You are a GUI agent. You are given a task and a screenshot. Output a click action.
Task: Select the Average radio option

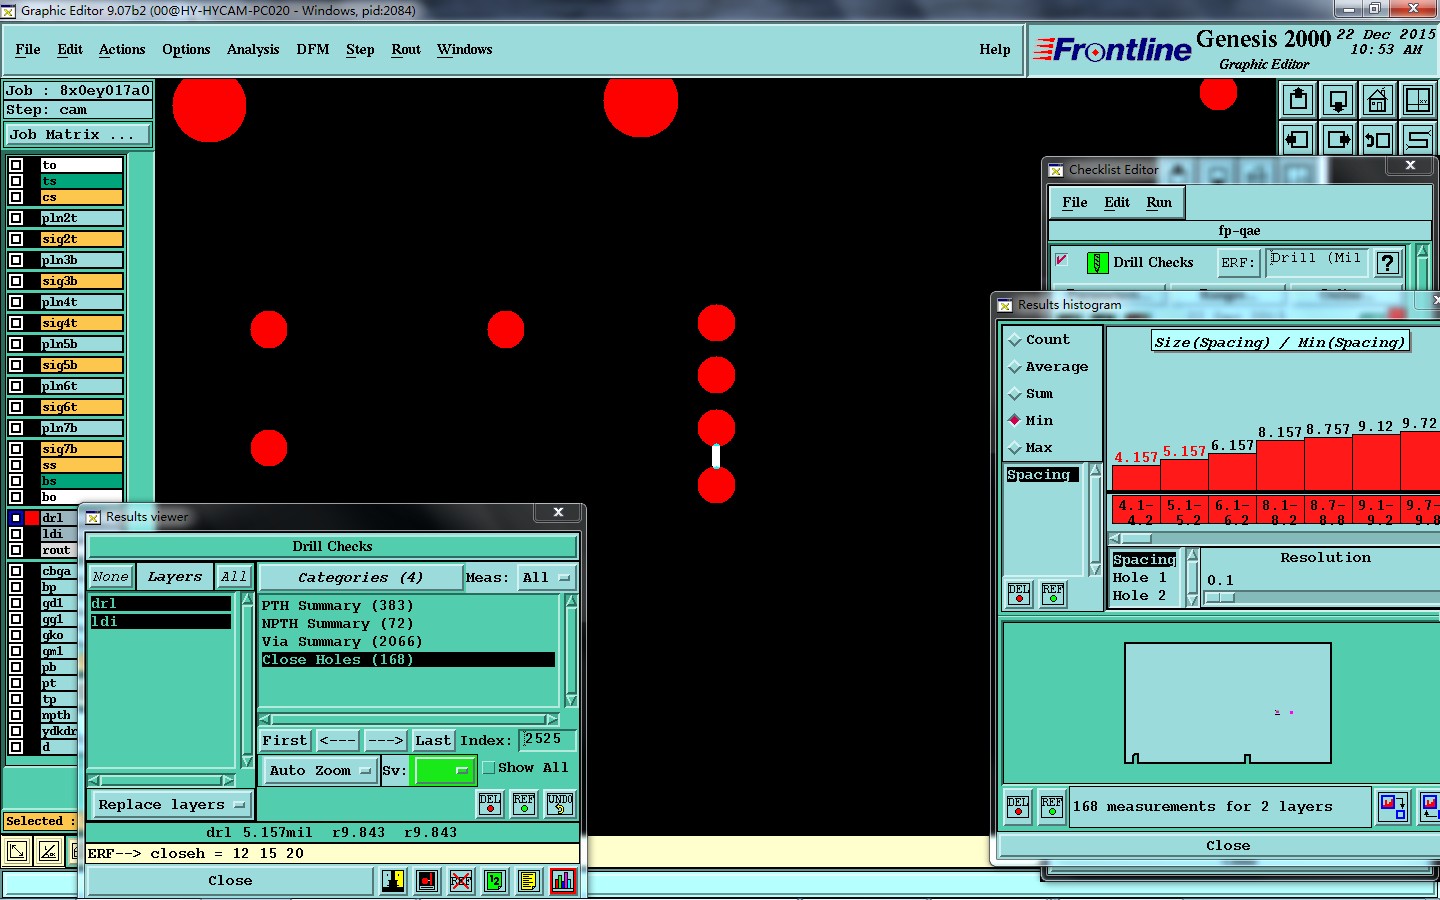1015,367
